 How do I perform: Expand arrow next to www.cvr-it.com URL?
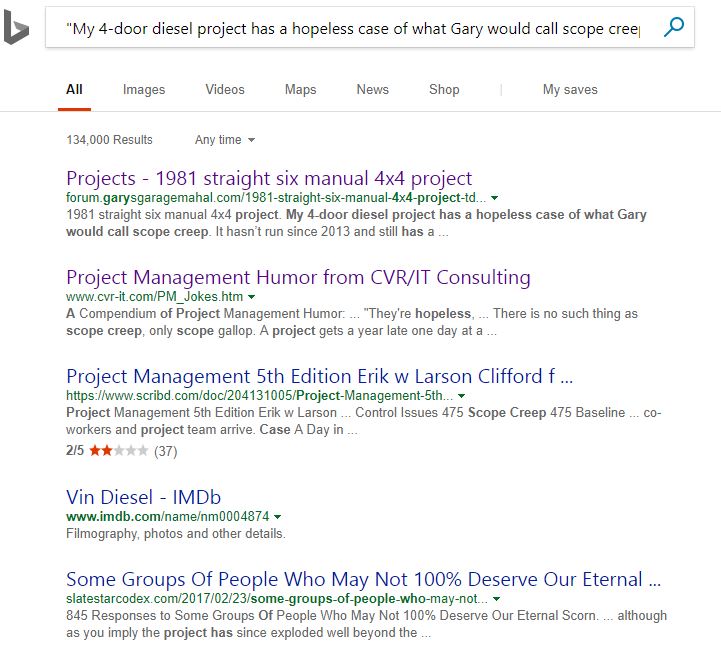pos(251,298)
